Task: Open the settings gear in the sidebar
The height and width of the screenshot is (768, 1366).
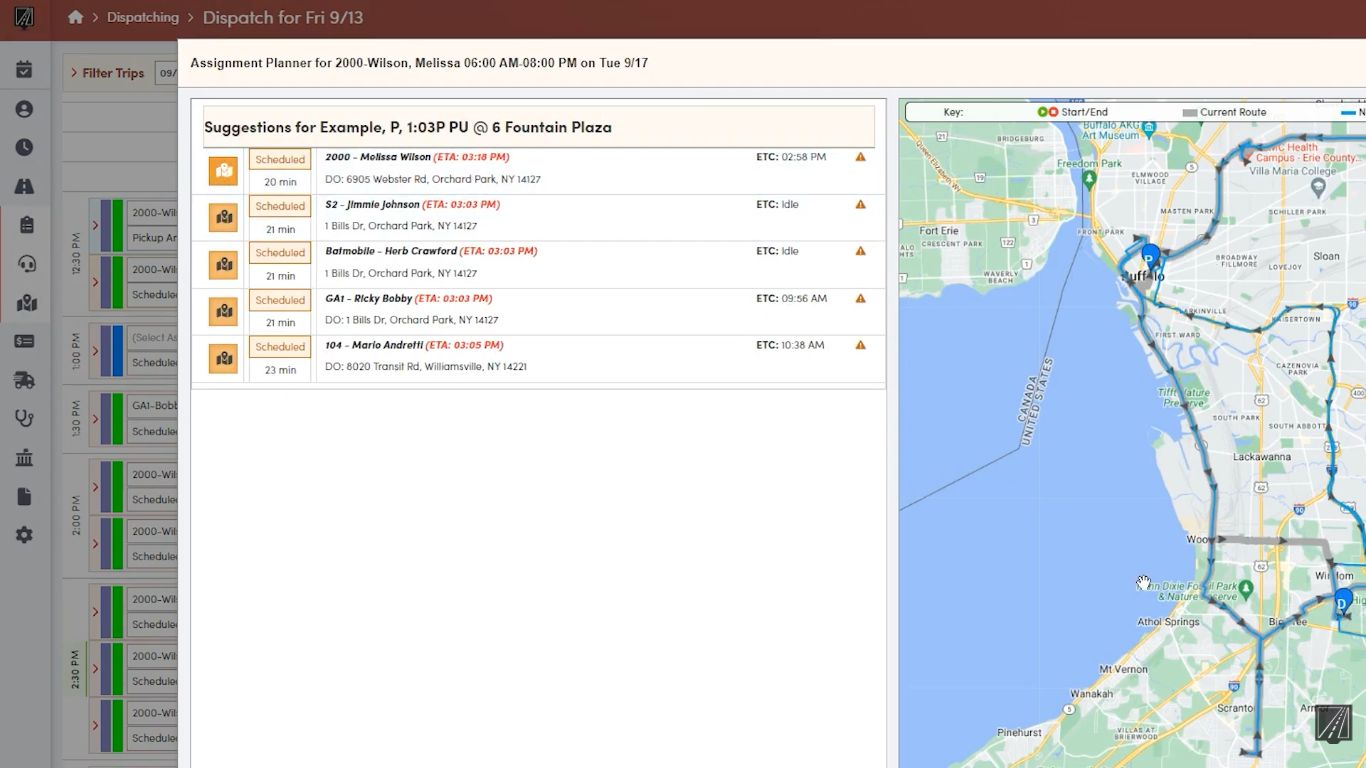Action: point(24,535)
